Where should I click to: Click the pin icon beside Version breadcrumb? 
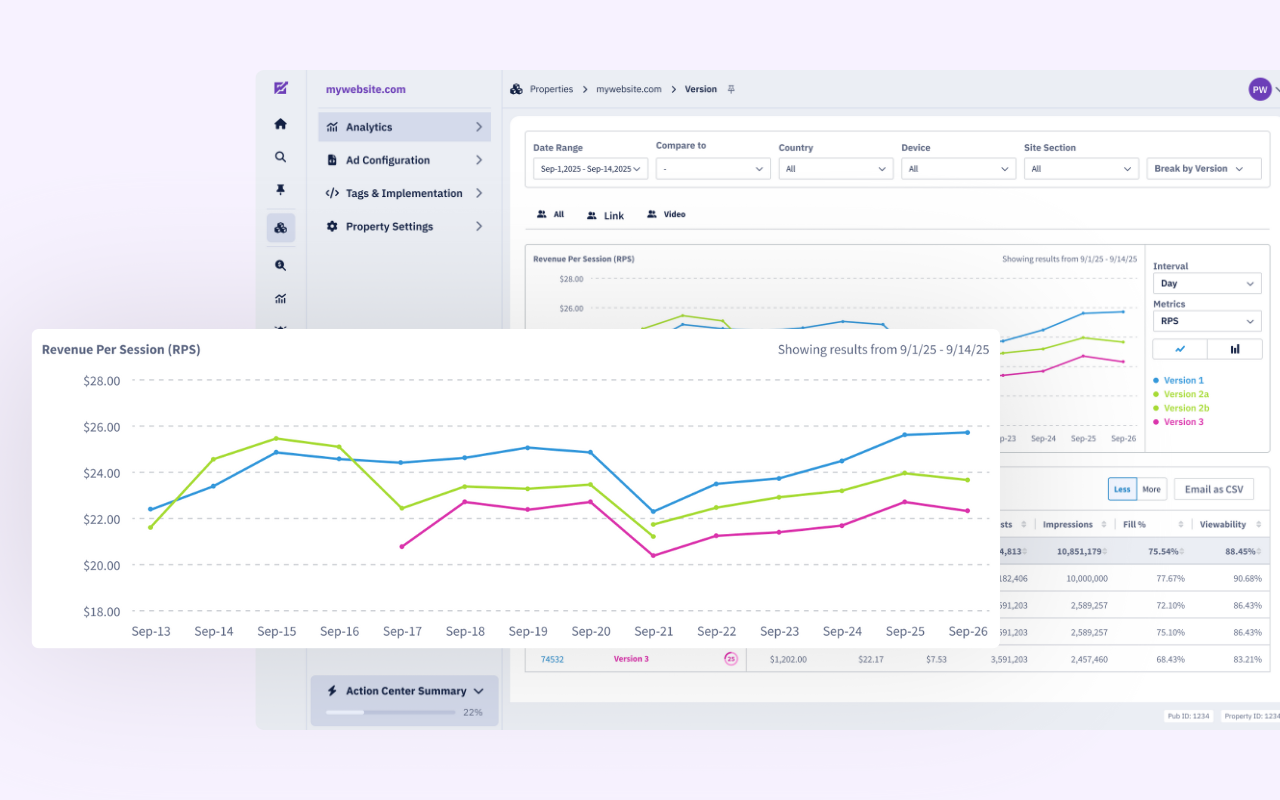click(731, 89)
